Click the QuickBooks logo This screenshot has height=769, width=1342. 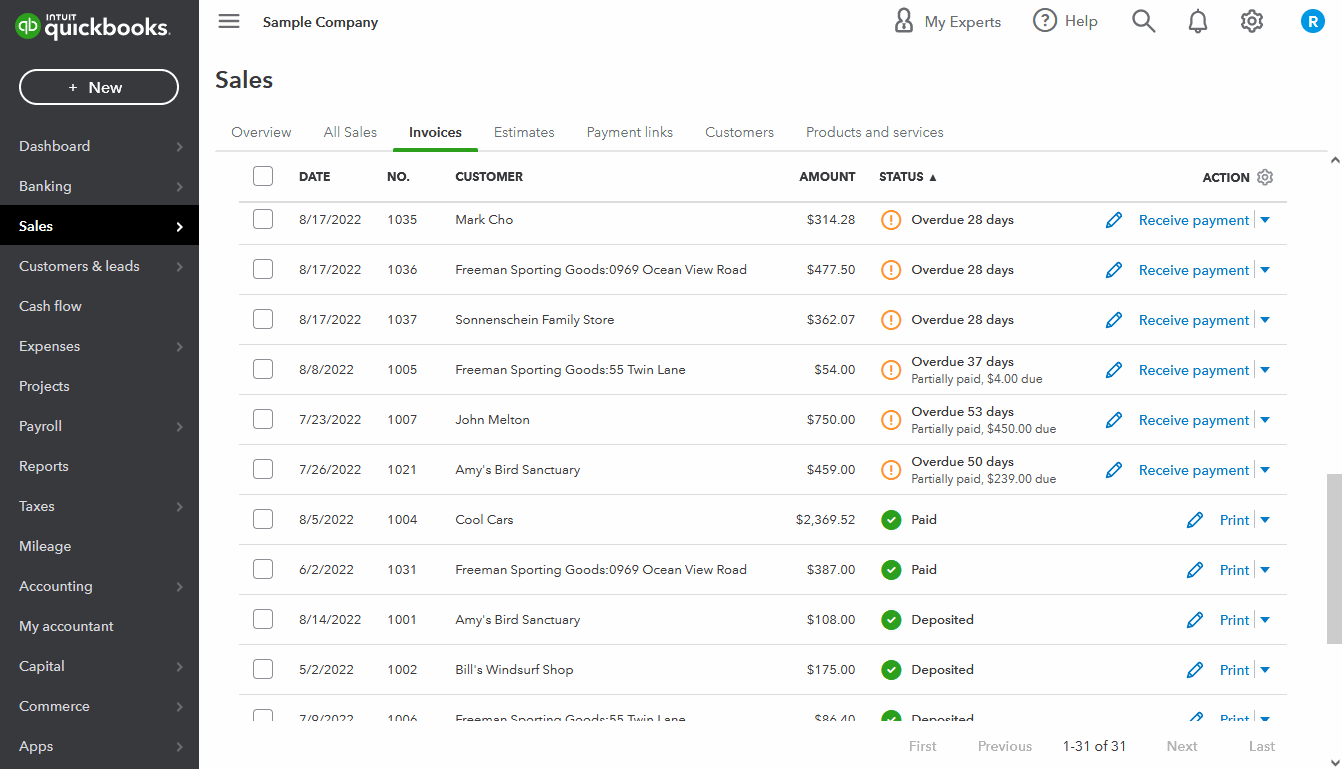pos(93,27)
